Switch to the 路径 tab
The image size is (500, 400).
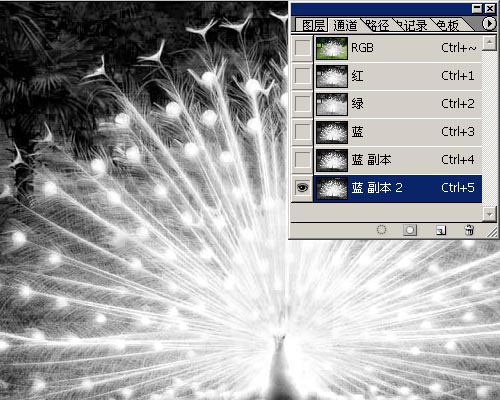[377, 25]
